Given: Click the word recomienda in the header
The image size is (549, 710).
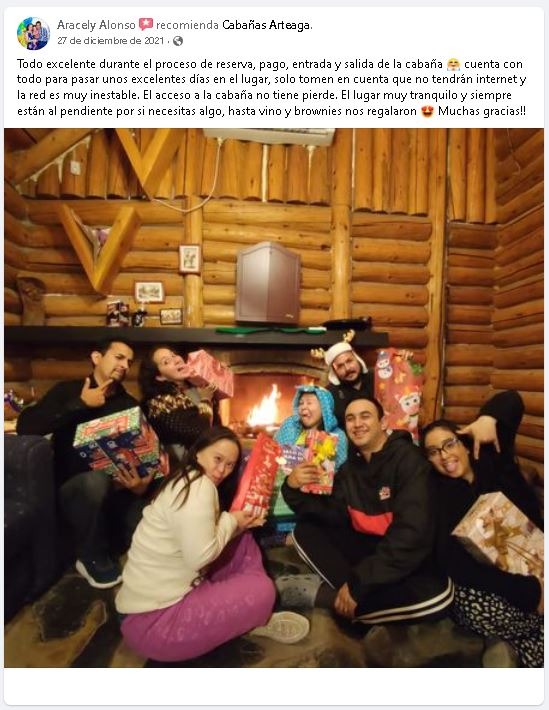Looking at the screenshot, I should tap(188, 25).
